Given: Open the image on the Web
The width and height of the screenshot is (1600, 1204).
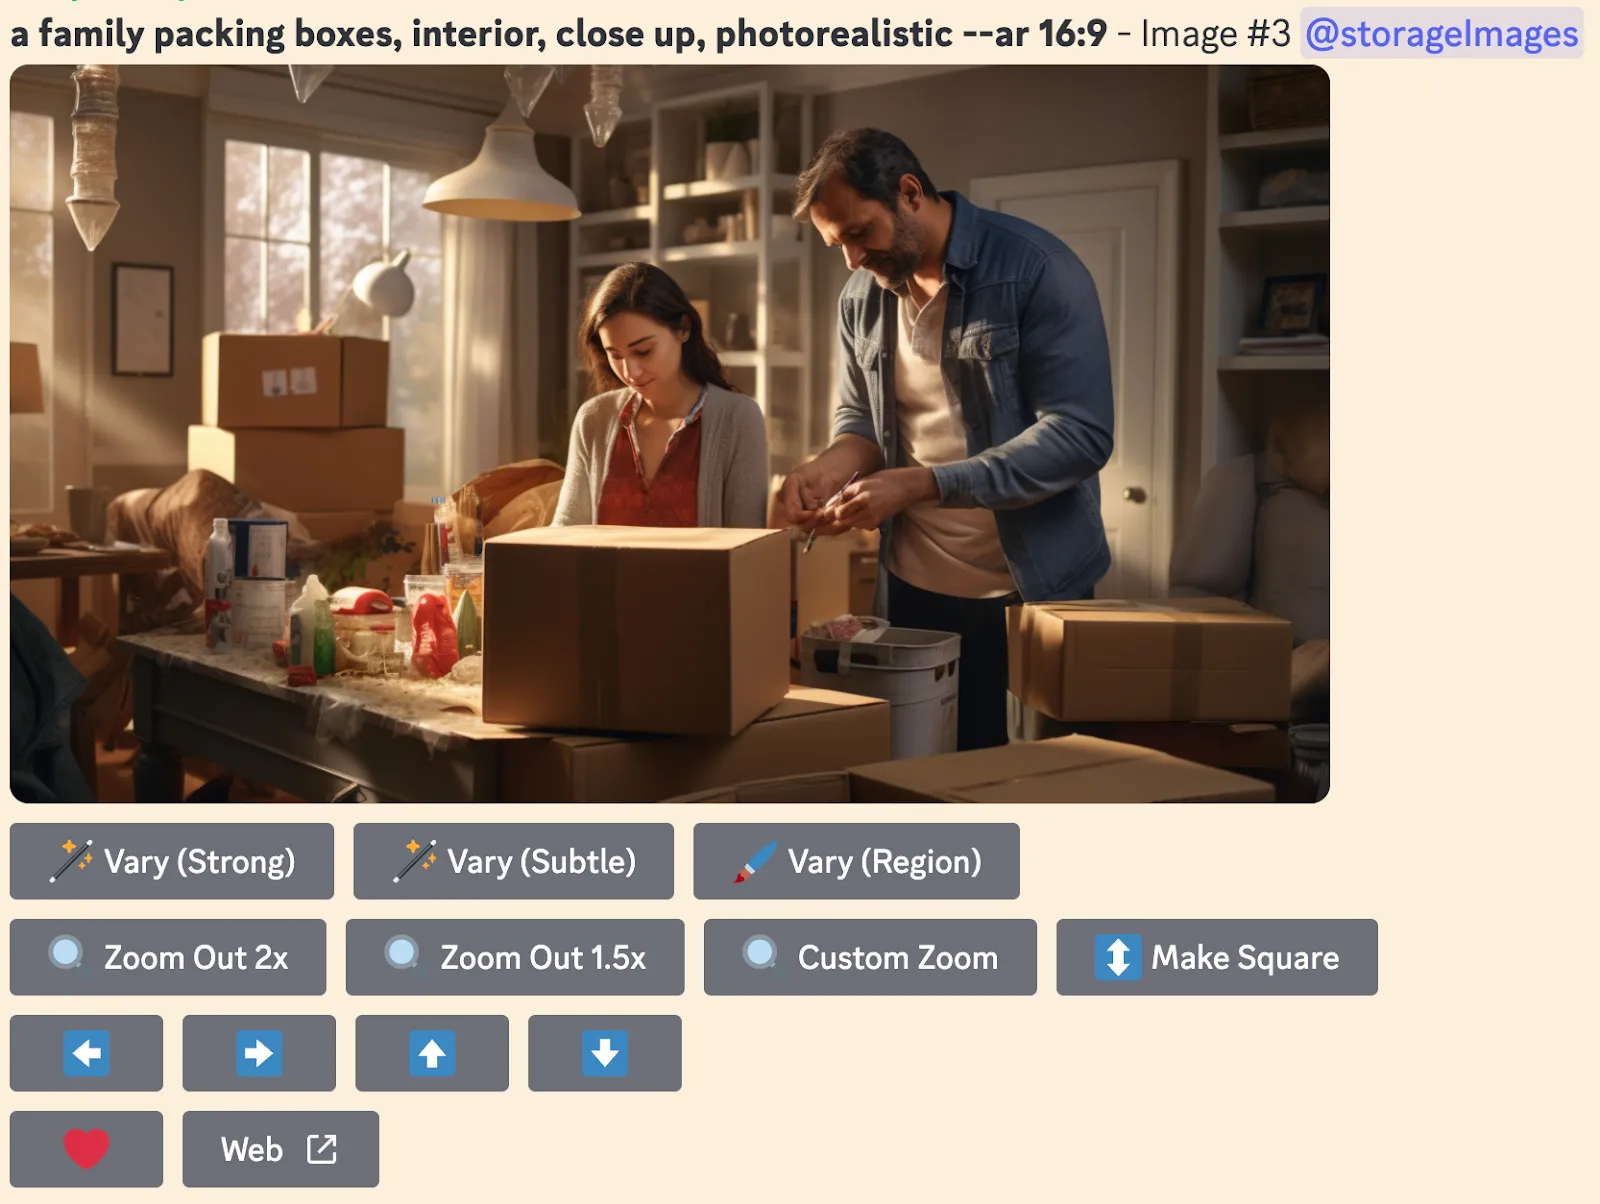Looking at the screenshot, I should (280, 1149).
